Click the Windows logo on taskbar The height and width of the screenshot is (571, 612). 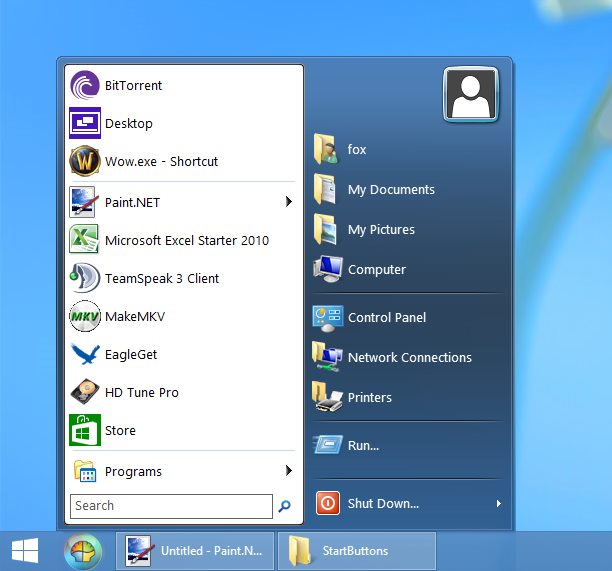[x=25, y=551]
